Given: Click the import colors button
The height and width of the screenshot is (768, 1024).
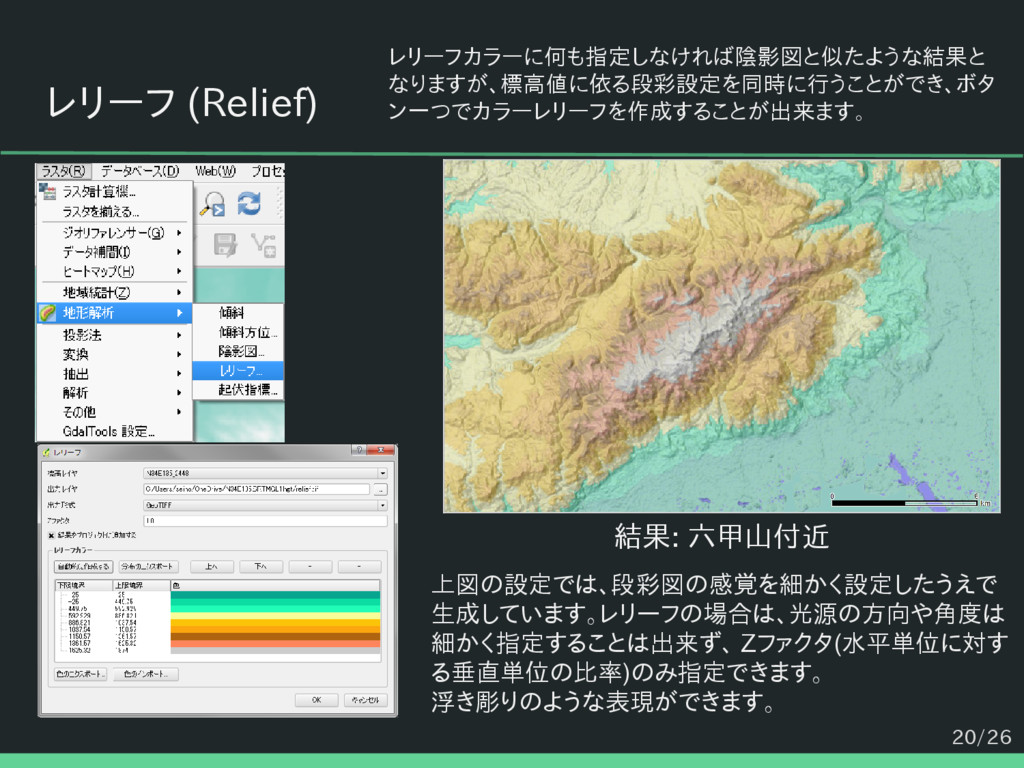Looking at the screenshot, I should coord(146,674).
